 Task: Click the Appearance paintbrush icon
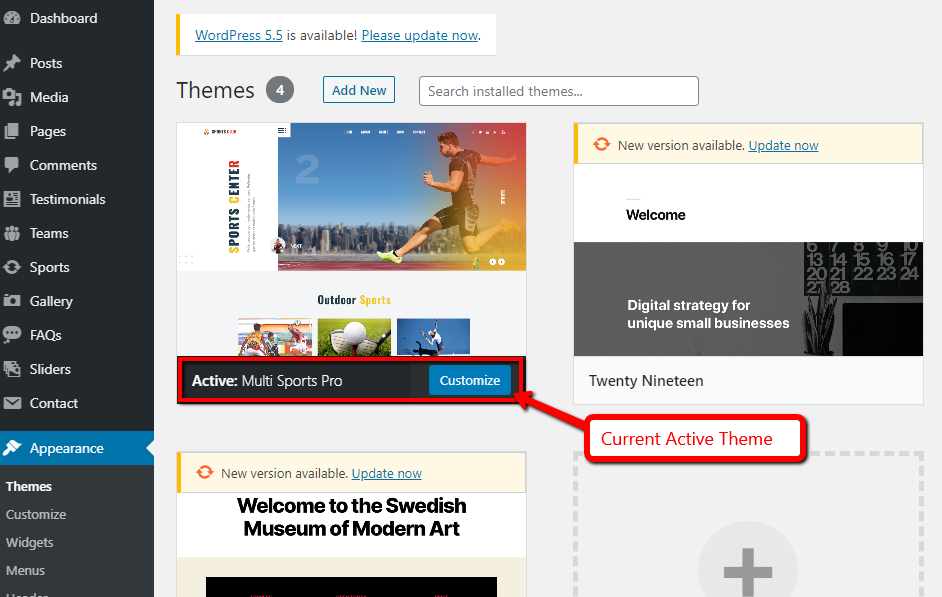point(12,448)
